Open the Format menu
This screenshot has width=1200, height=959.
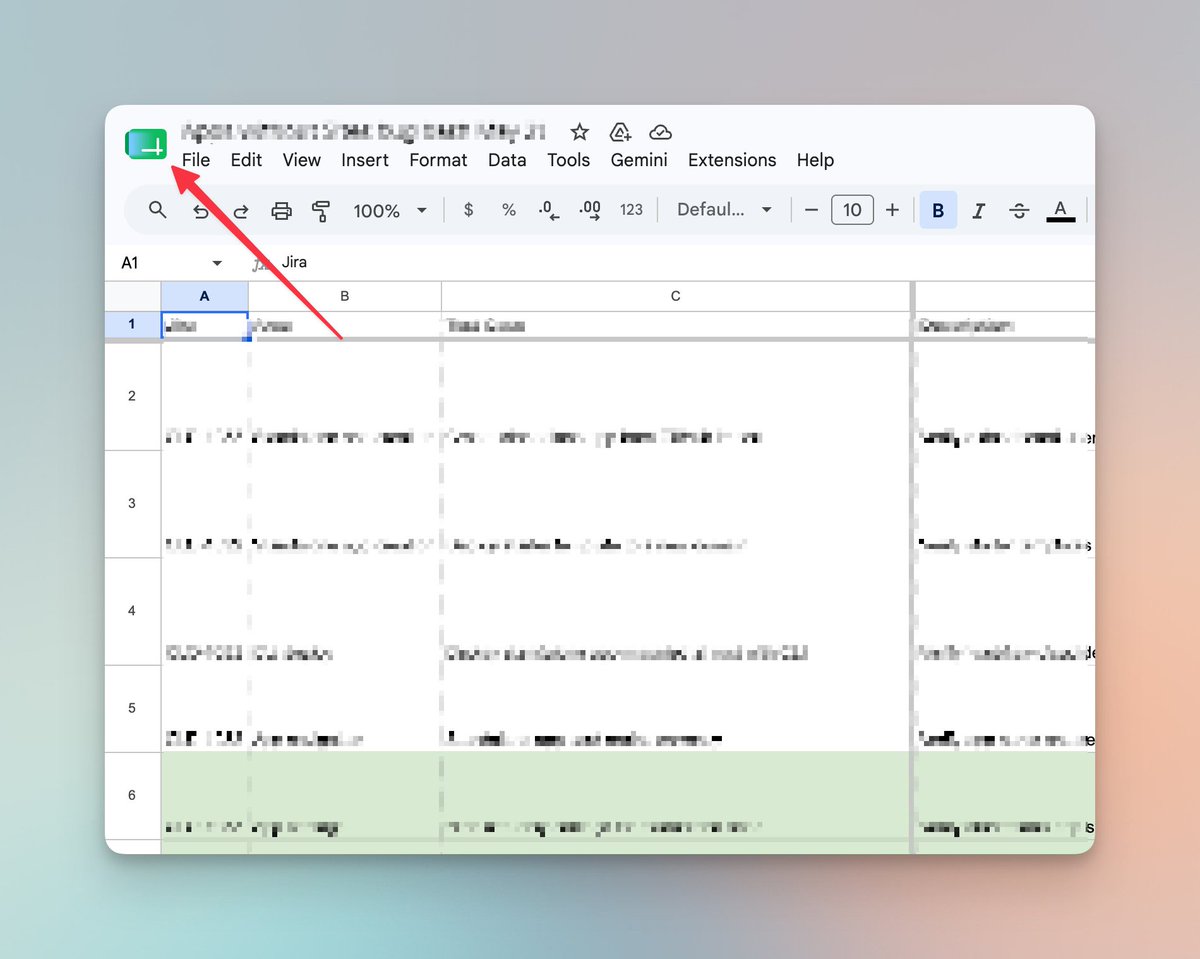coord(438,160)
